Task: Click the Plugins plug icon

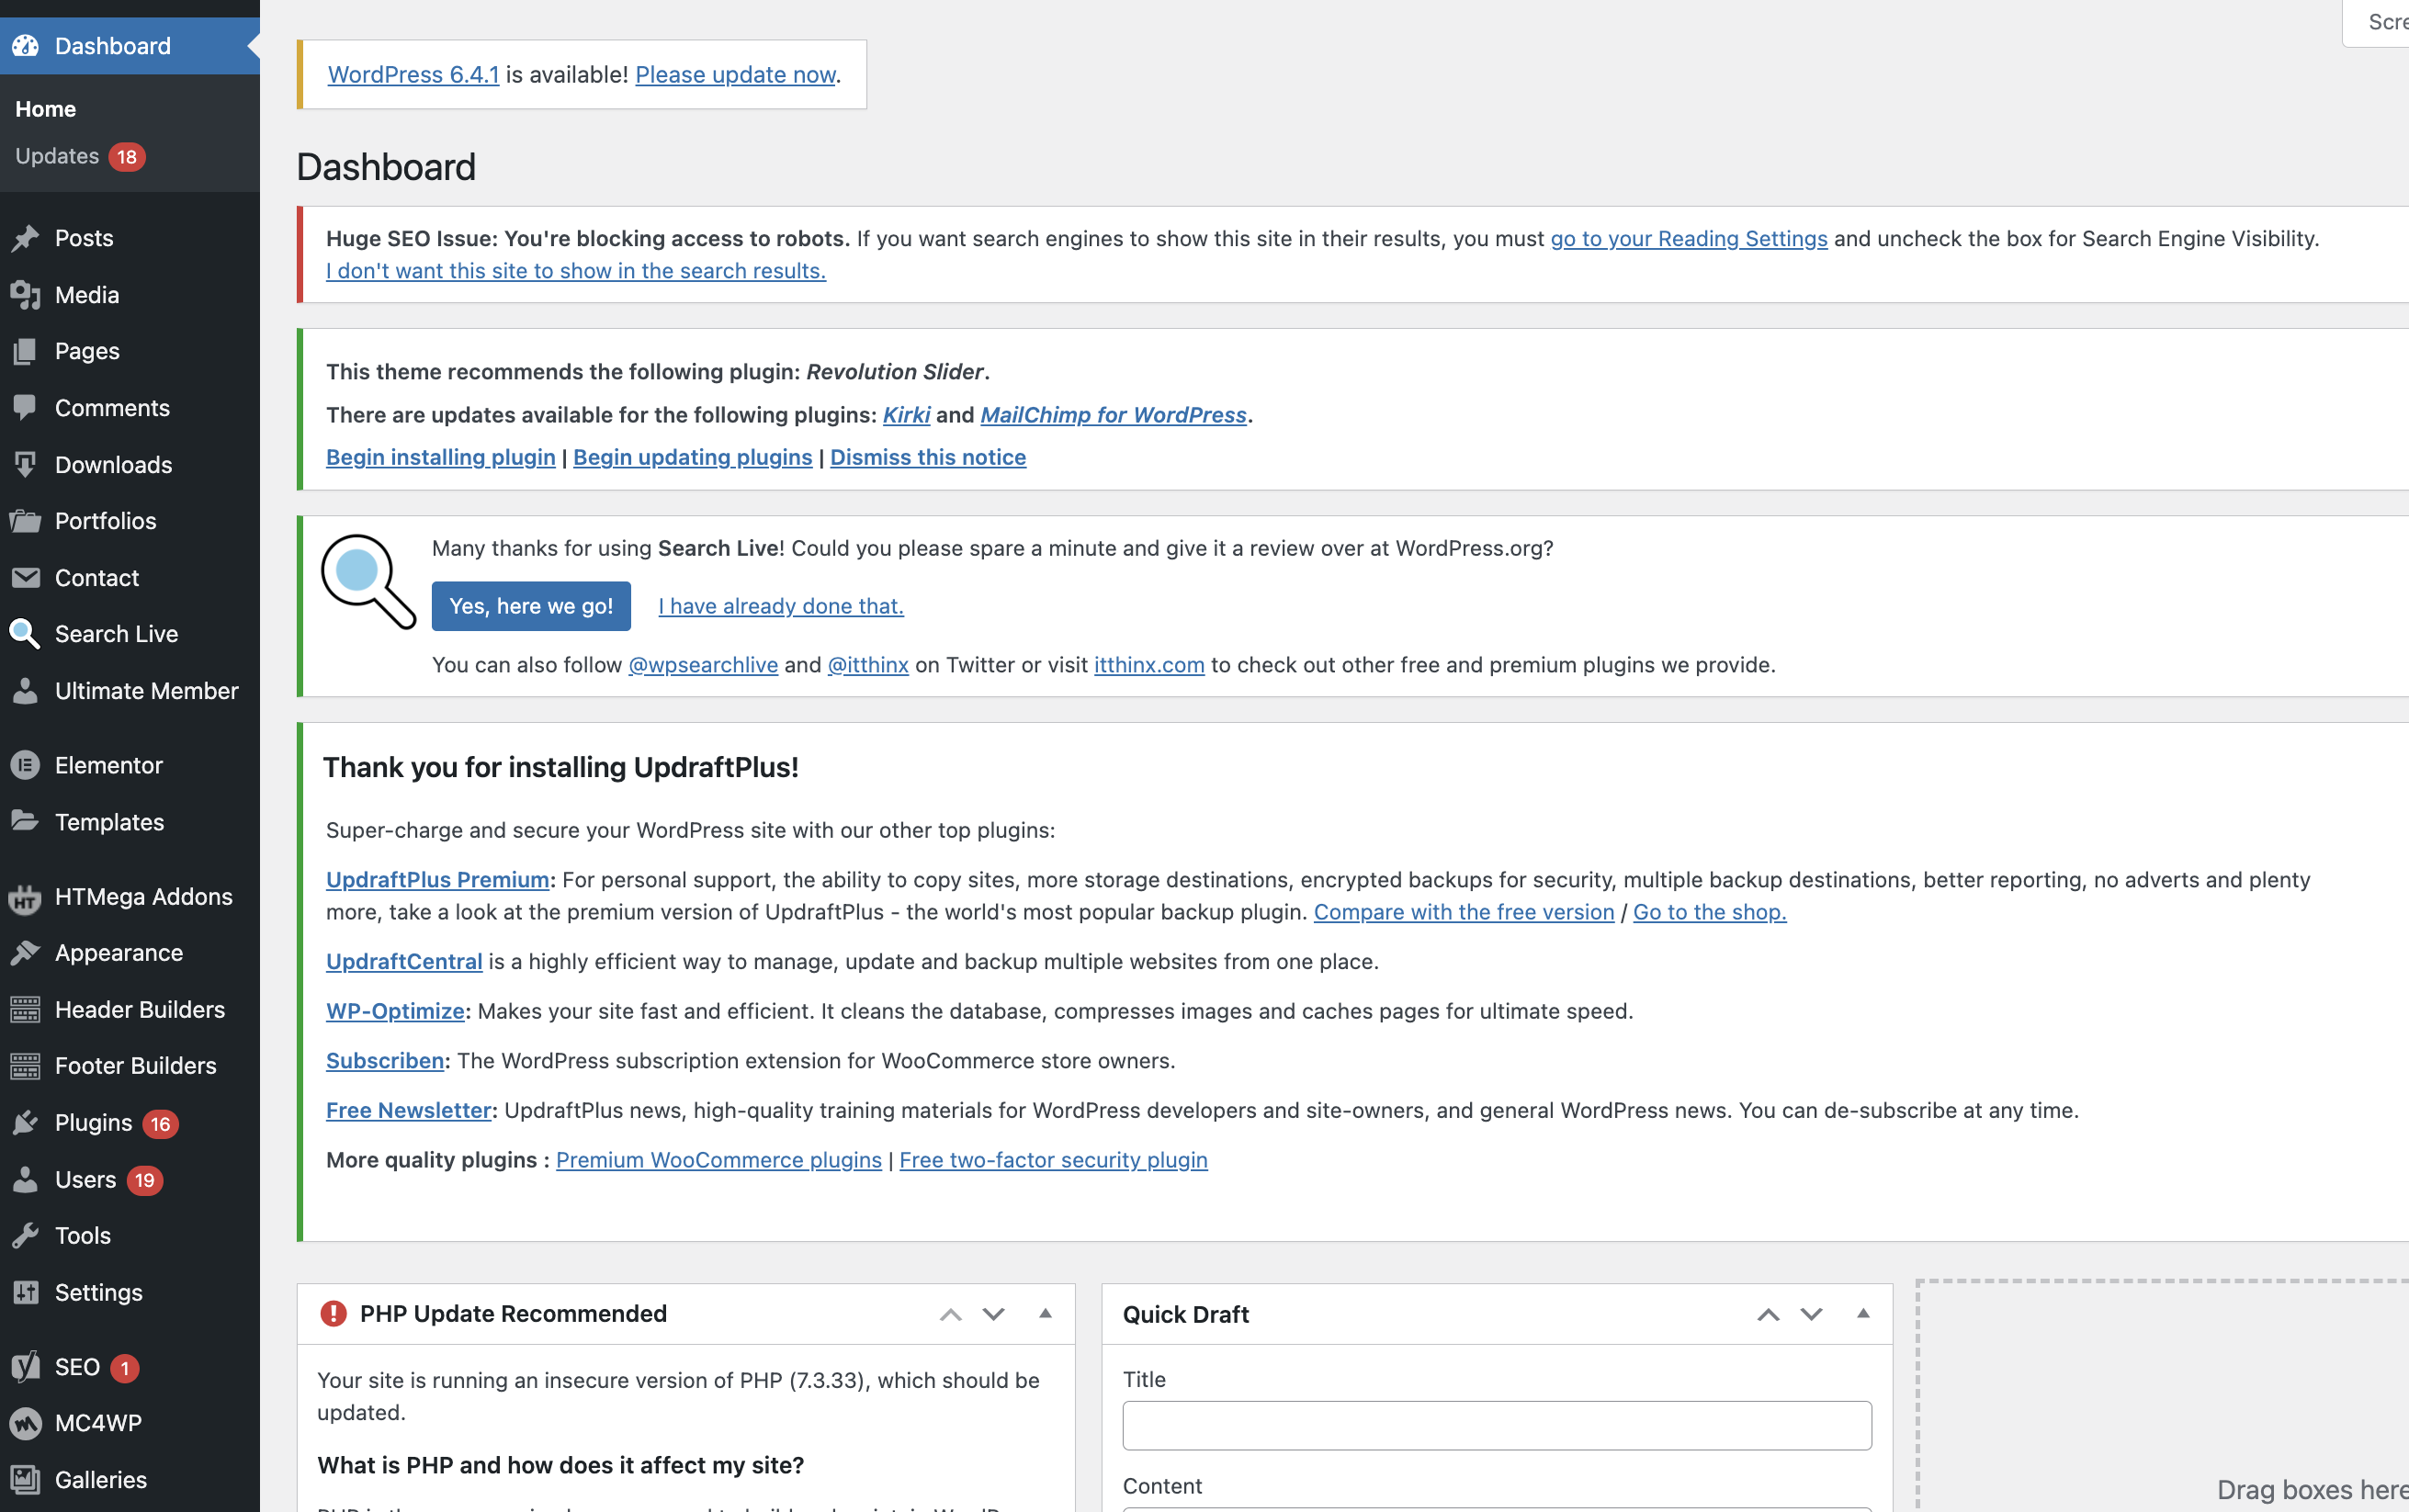Action: pos(25,1123)
